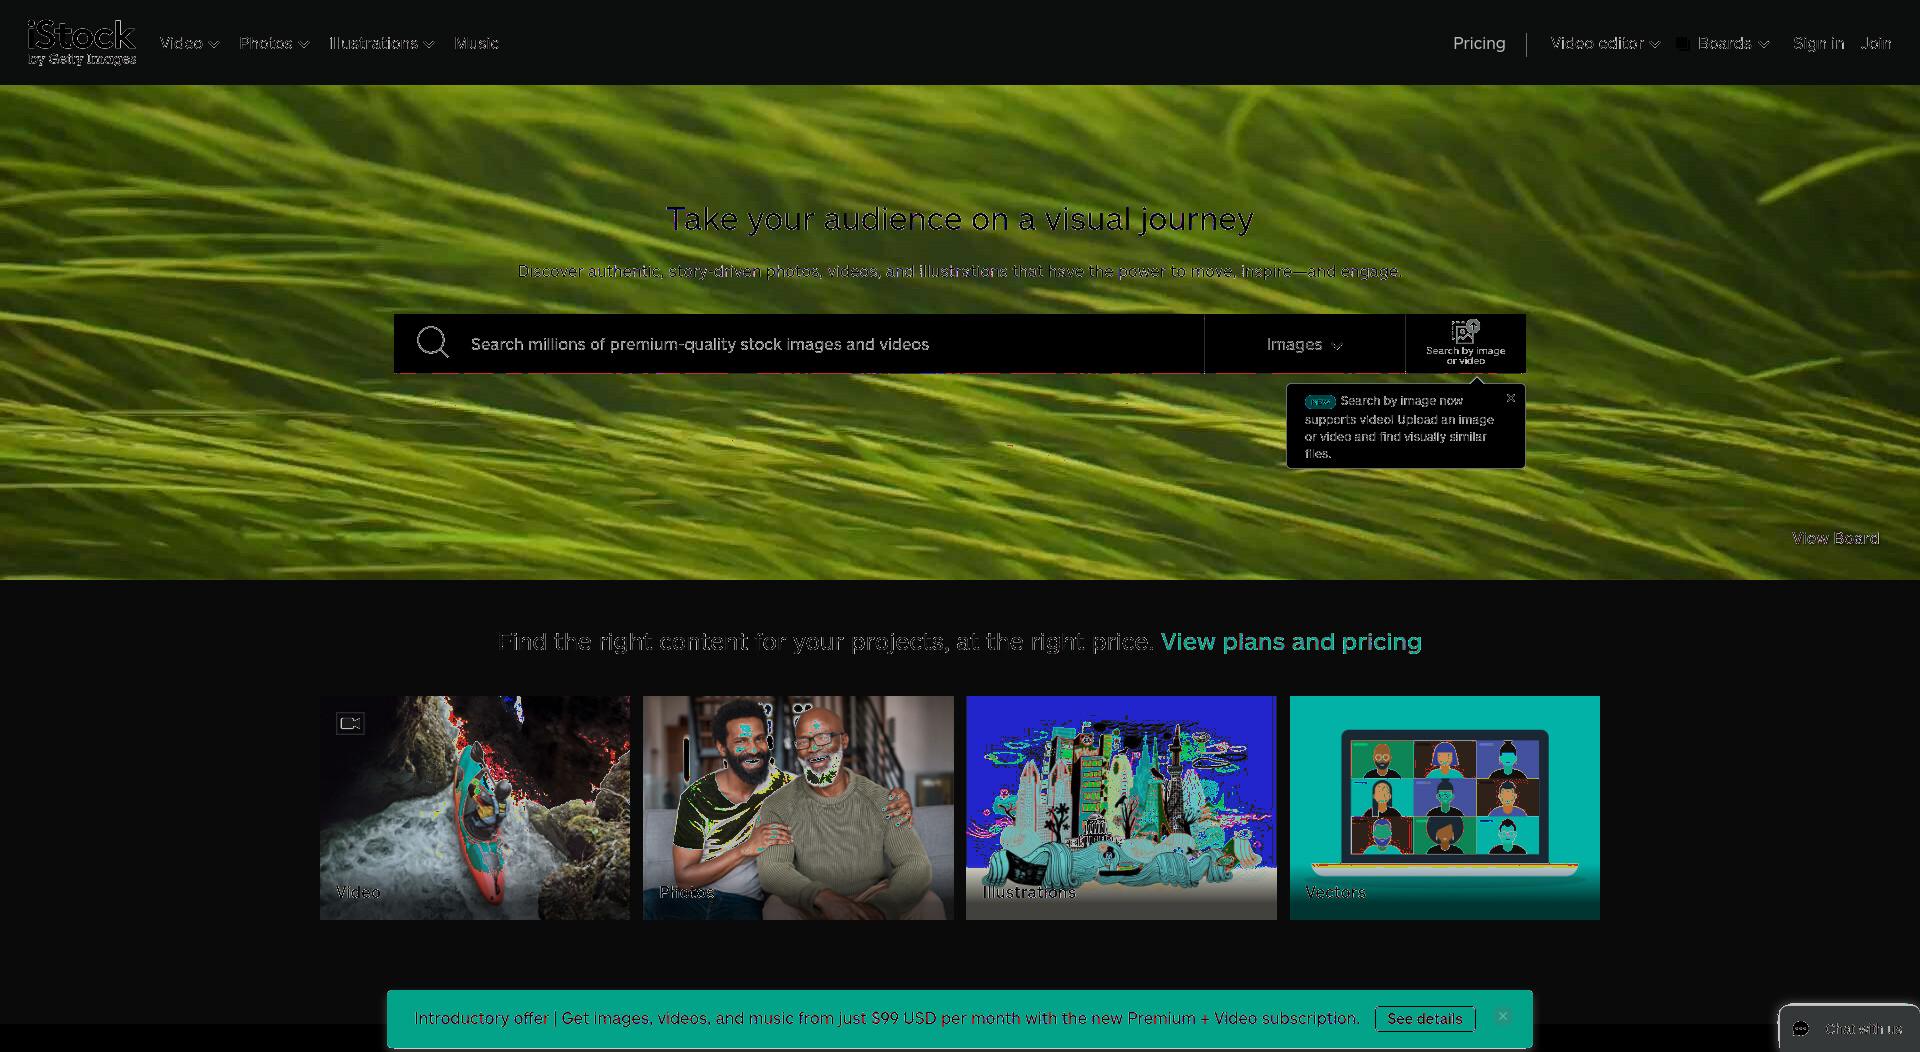Viewport: 1920px width, 1052px height.
Task: Click See details button in offer banner
Action: tap(1425, 1018)
